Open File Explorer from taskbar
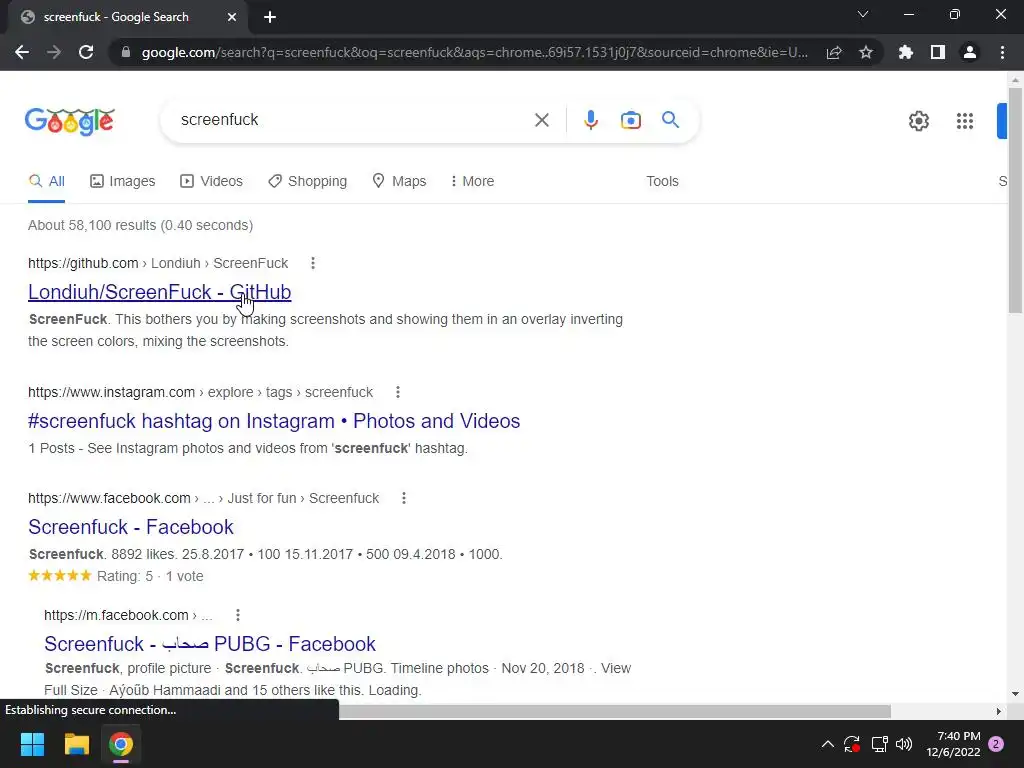The height and width of the screenshot is (768, 1024). [x=76, y=744]
